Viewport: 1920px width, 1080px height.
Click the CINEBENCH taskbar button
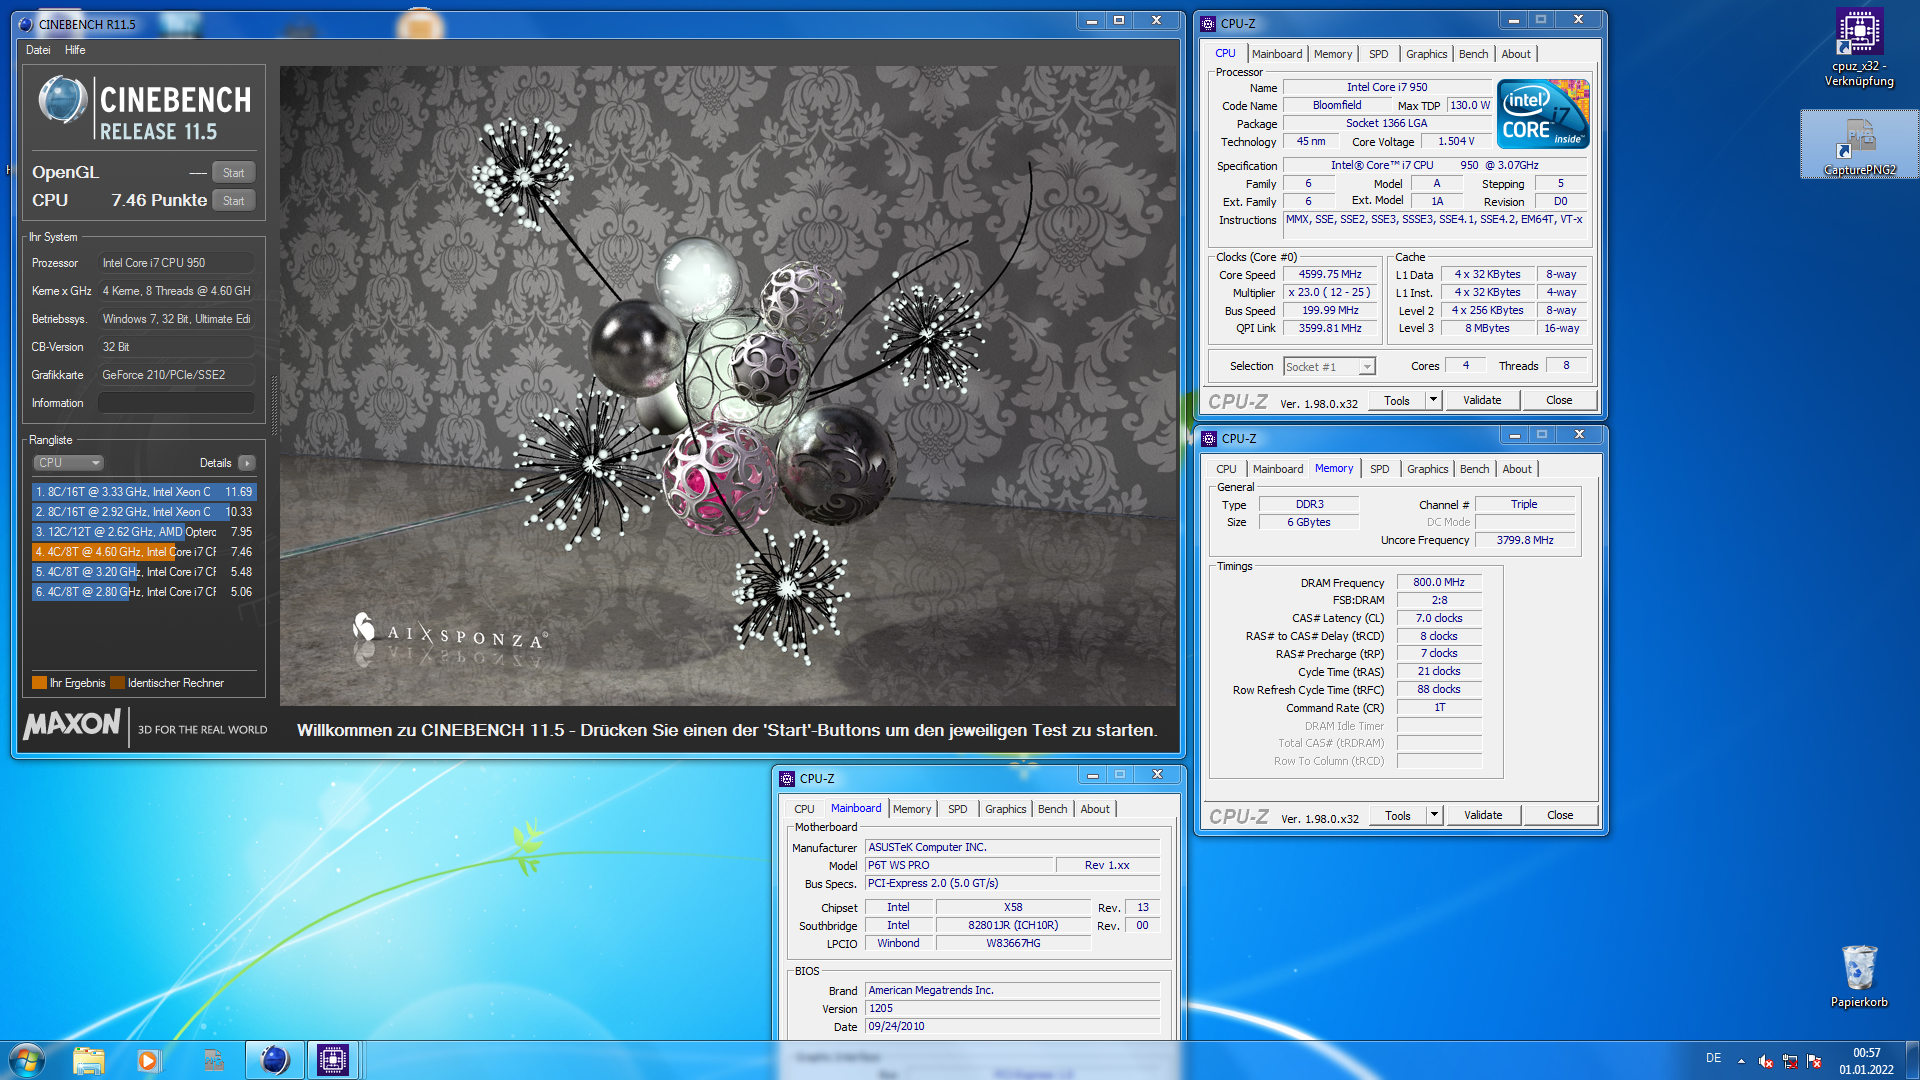point(274,1060)
